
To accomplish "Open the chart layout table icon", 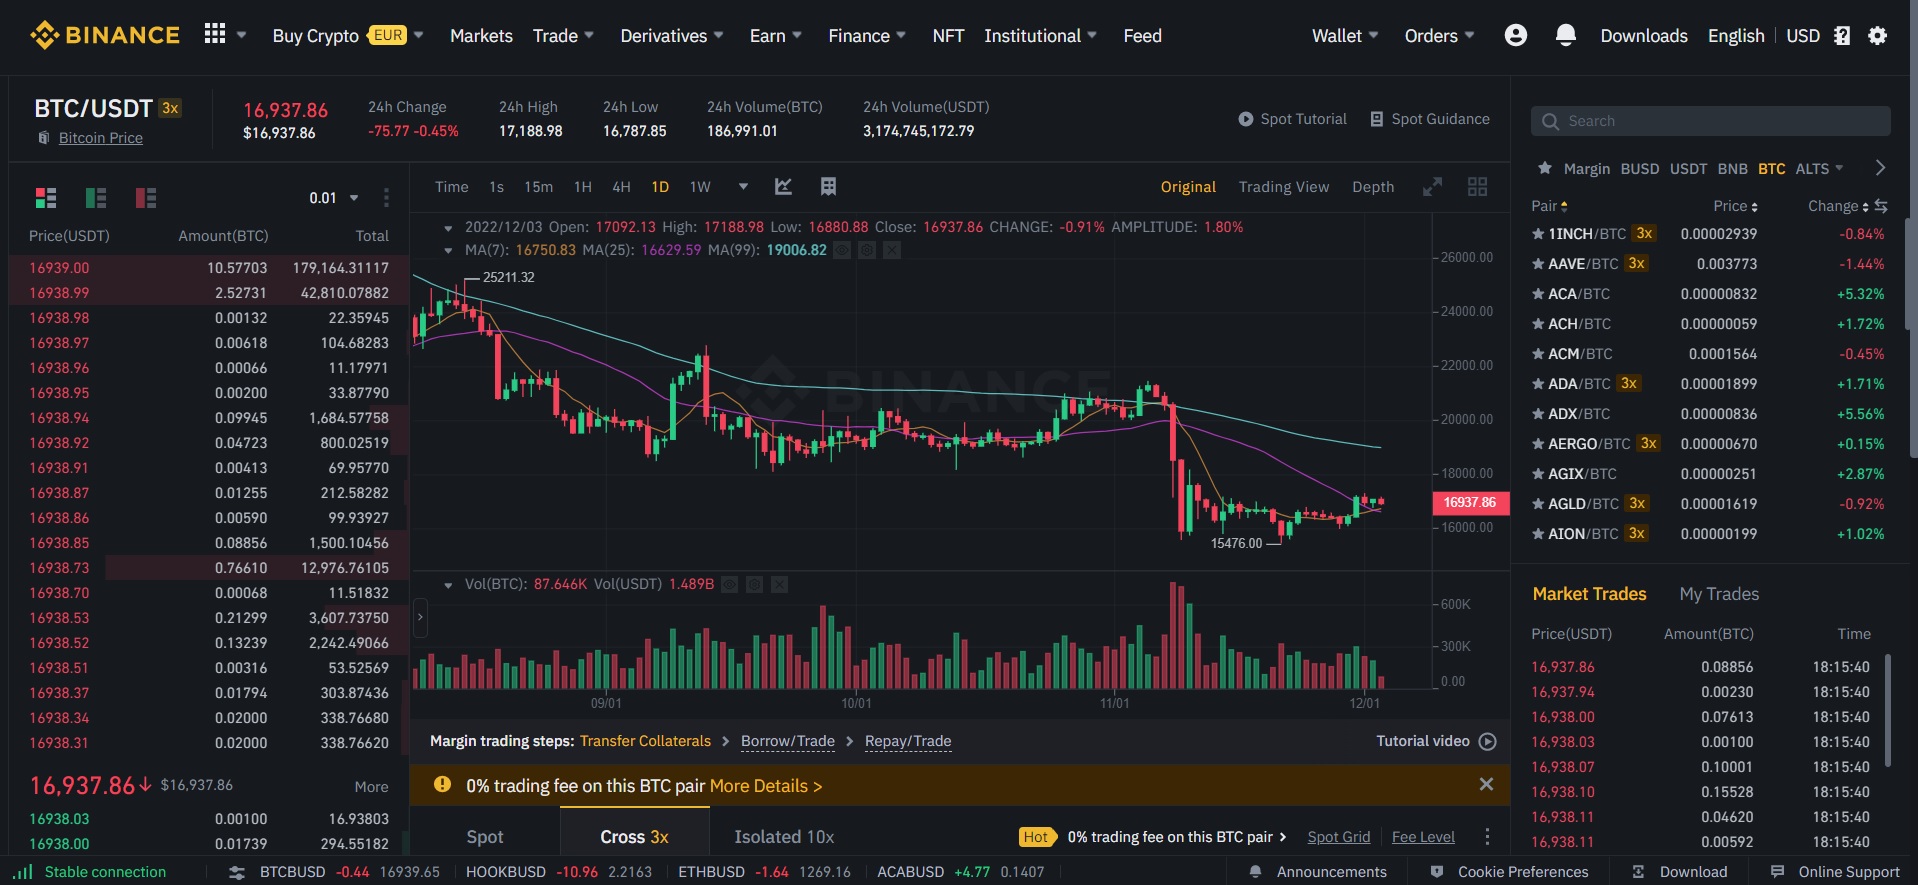I will pos(828,186).
